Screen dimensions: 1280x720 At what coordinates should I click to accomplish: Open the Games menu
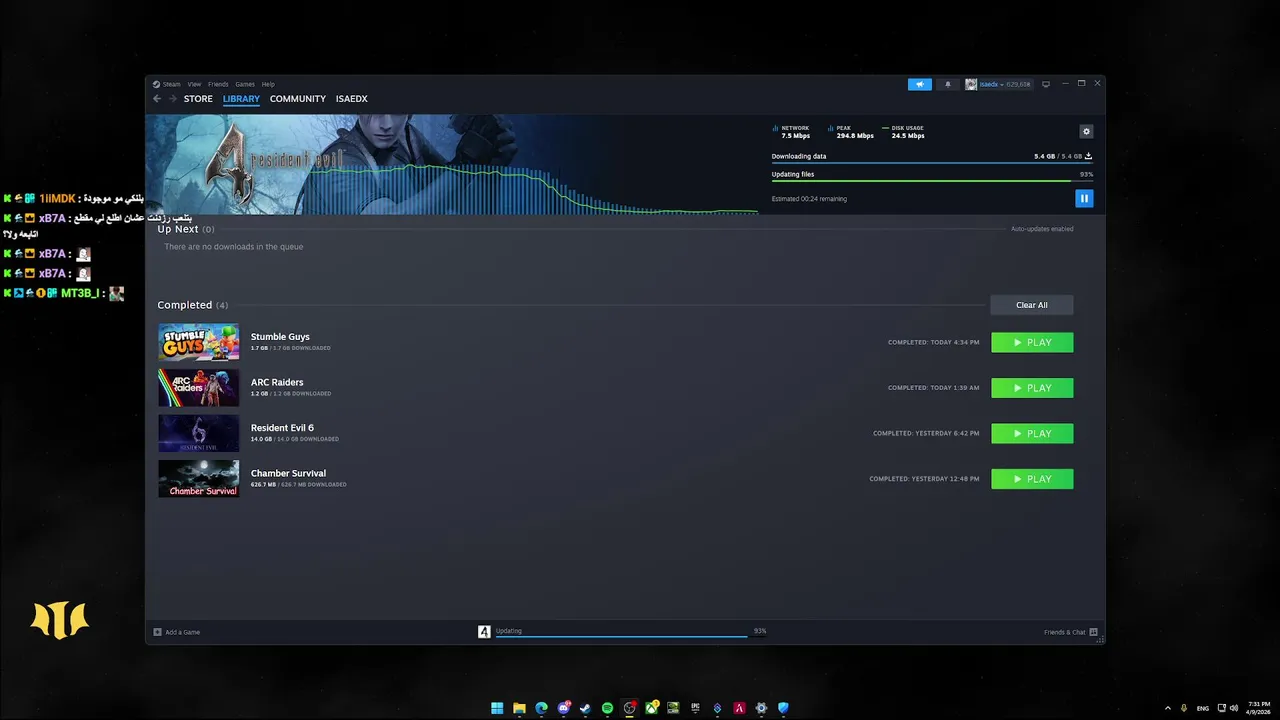245,84
